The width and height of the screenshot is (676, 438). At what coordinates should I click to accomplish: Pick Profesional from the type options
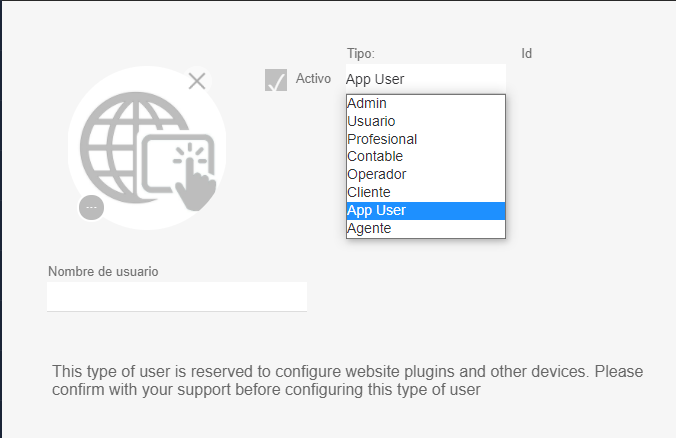pos(382,139)
